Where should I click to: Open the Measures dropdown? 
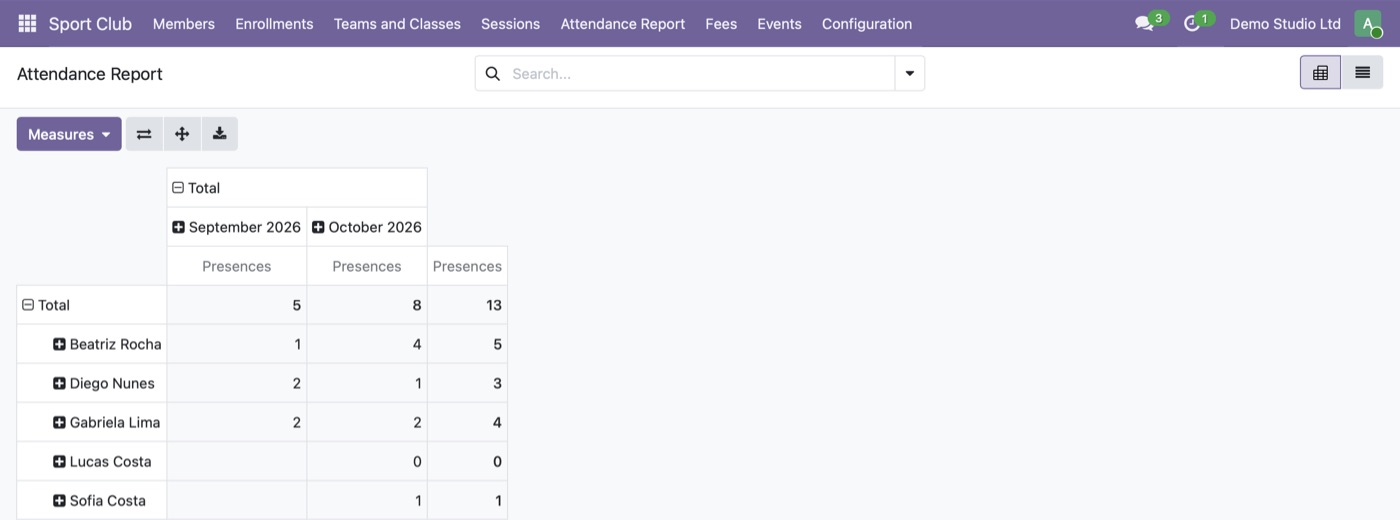click(x=69, y=134)
